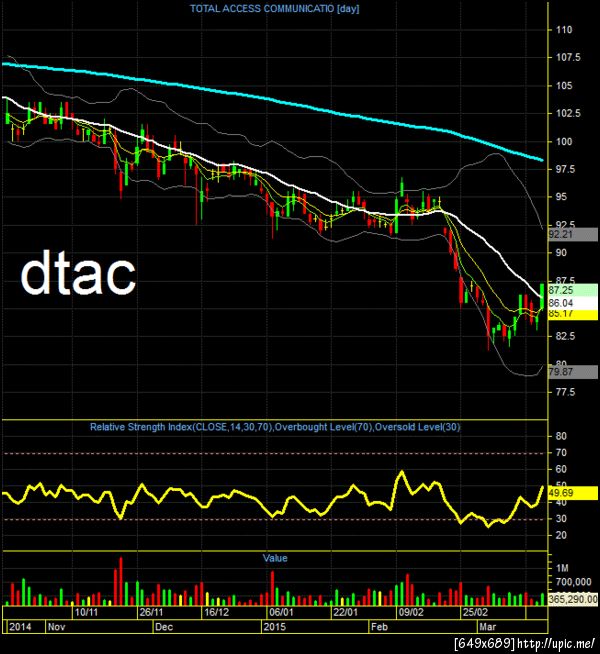Viewport: 600px width, 654px height.
Task: Click the 85.17 yellow price tag
Action: tap(573, 314)
